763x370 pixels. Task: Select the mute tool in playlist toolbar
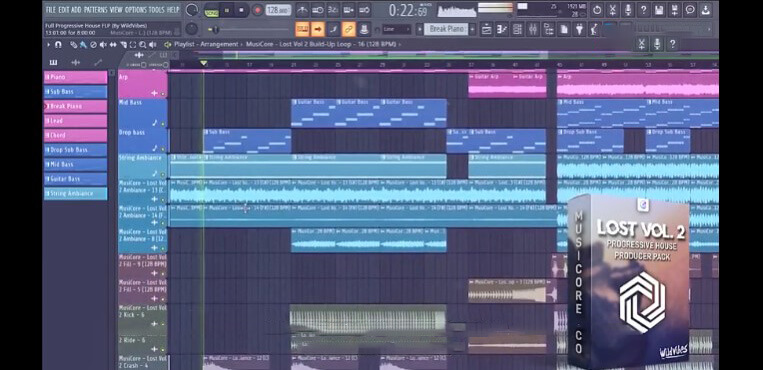tap(103, 44)
